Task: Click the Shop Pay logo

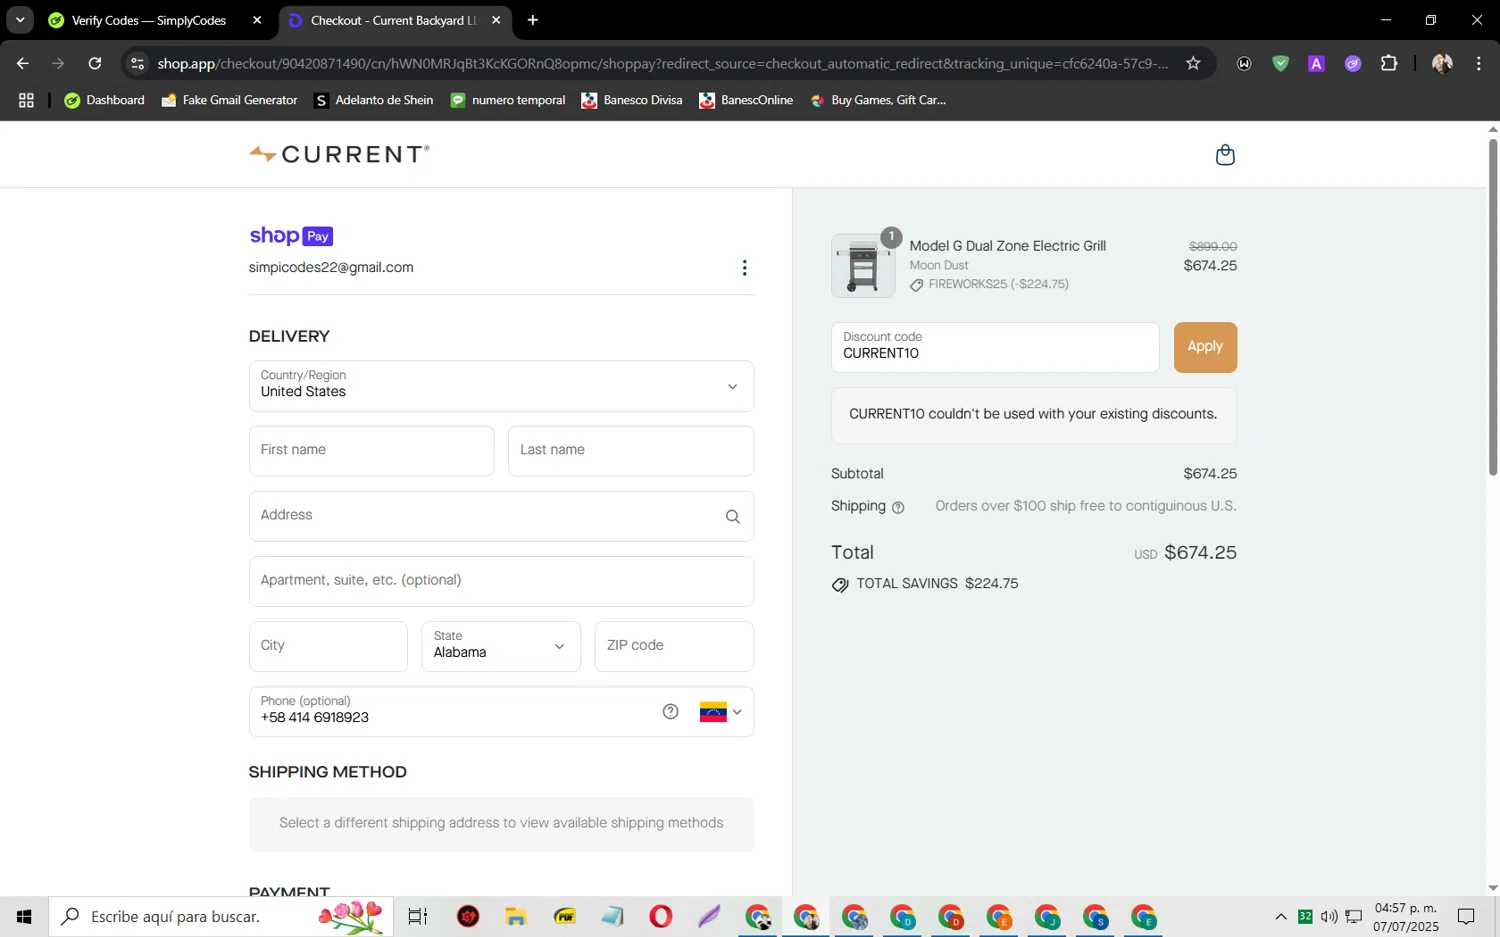Action: point(291,236)
